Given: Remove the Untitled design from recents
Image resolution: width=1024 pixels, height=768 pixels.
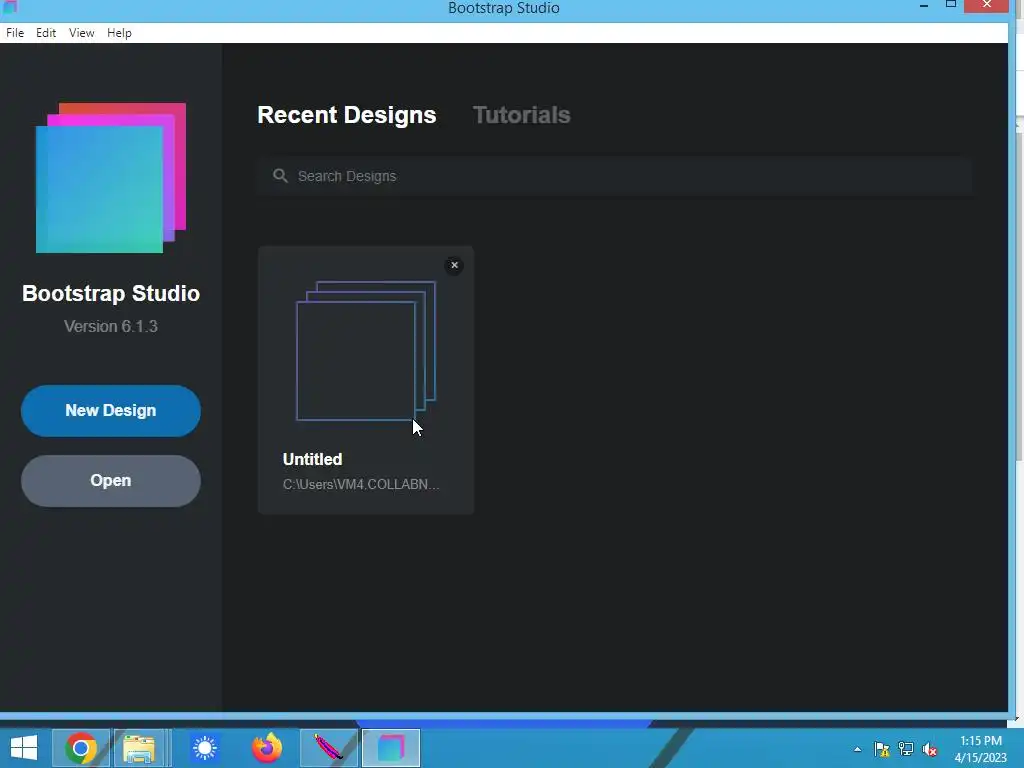Looking at the screenshot, I should (x=455, y=265).
